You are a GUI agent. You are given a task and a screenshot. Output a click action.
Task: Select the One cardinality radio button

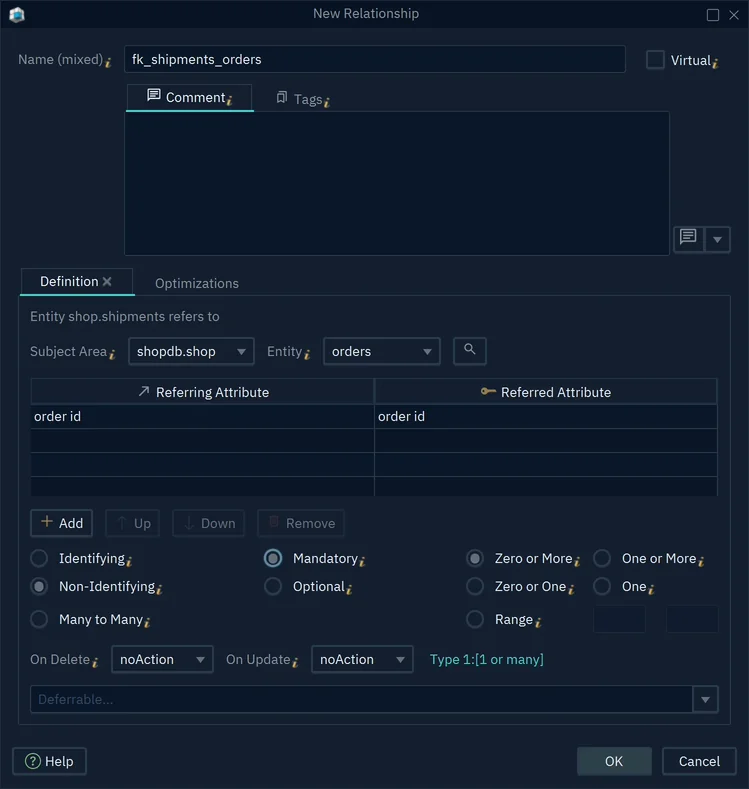click(602, 586)
